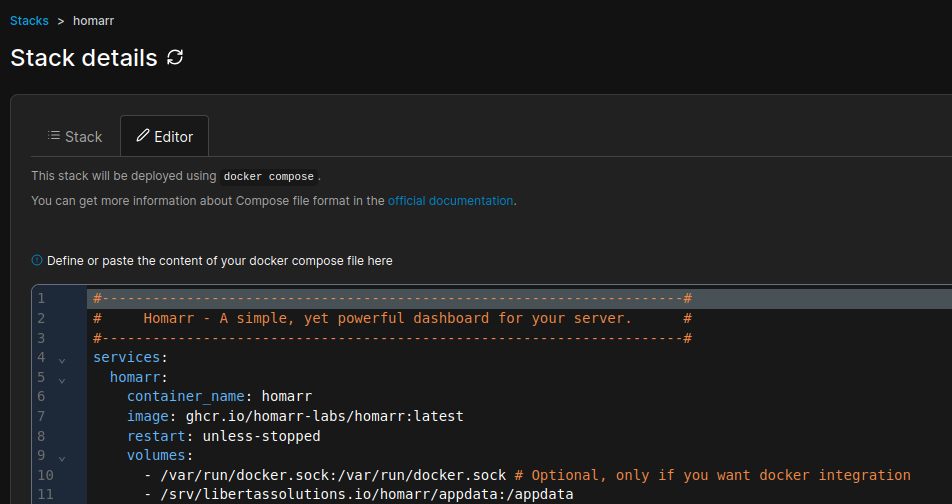Click the image line ghcr.io/homarr-labs/homarr:latest
952x504 pixels.
tap(295, 416)
